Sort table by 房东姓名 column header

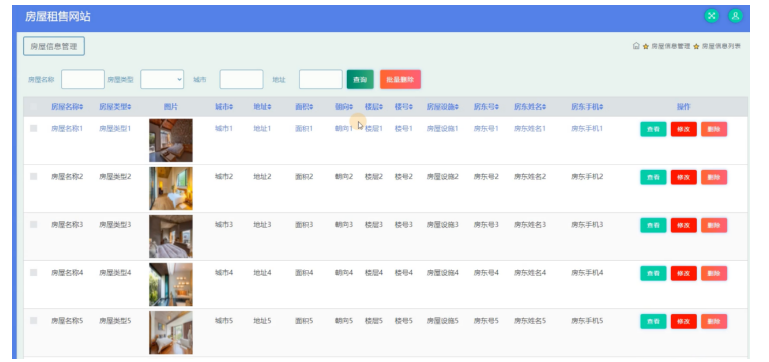pyautogui.click(x=530, y=106)
